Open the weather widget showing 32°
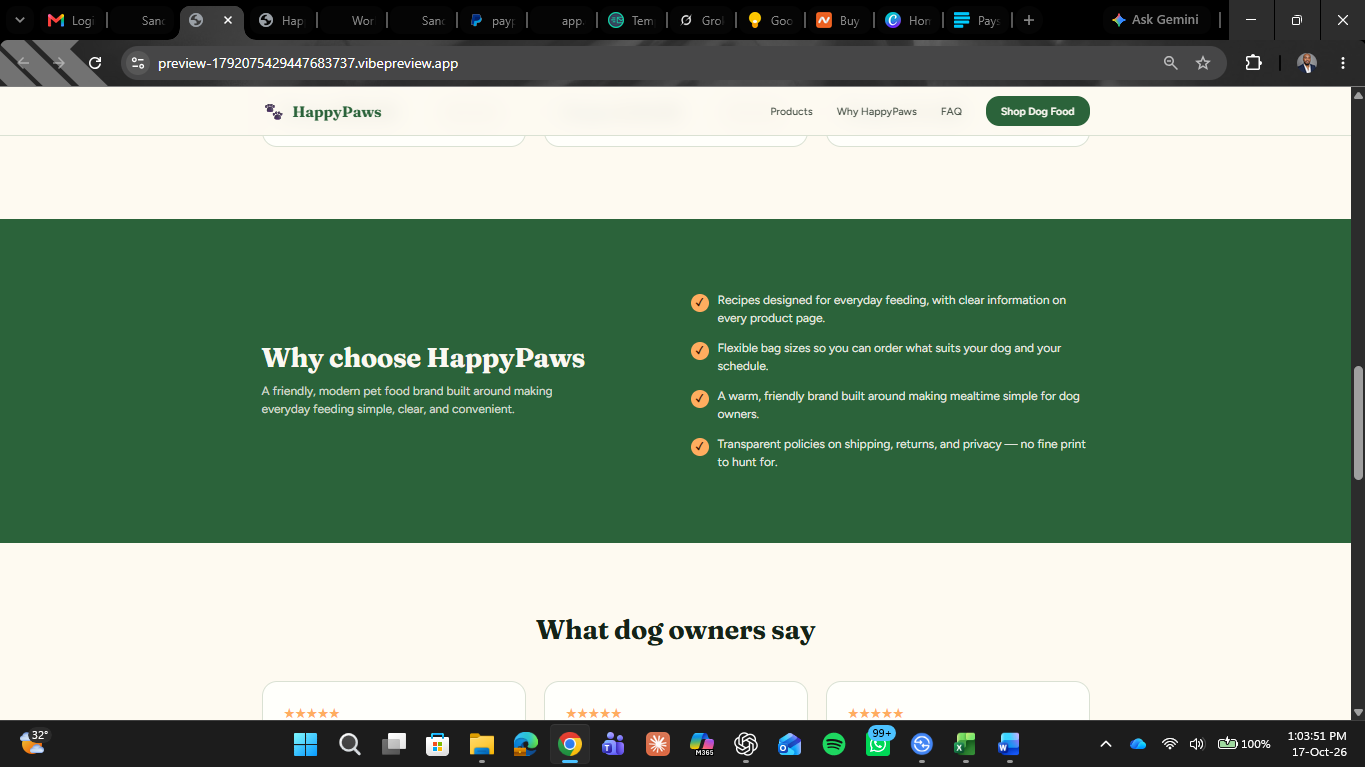Viewport: 1365px width, 767px height. [34, 742]
